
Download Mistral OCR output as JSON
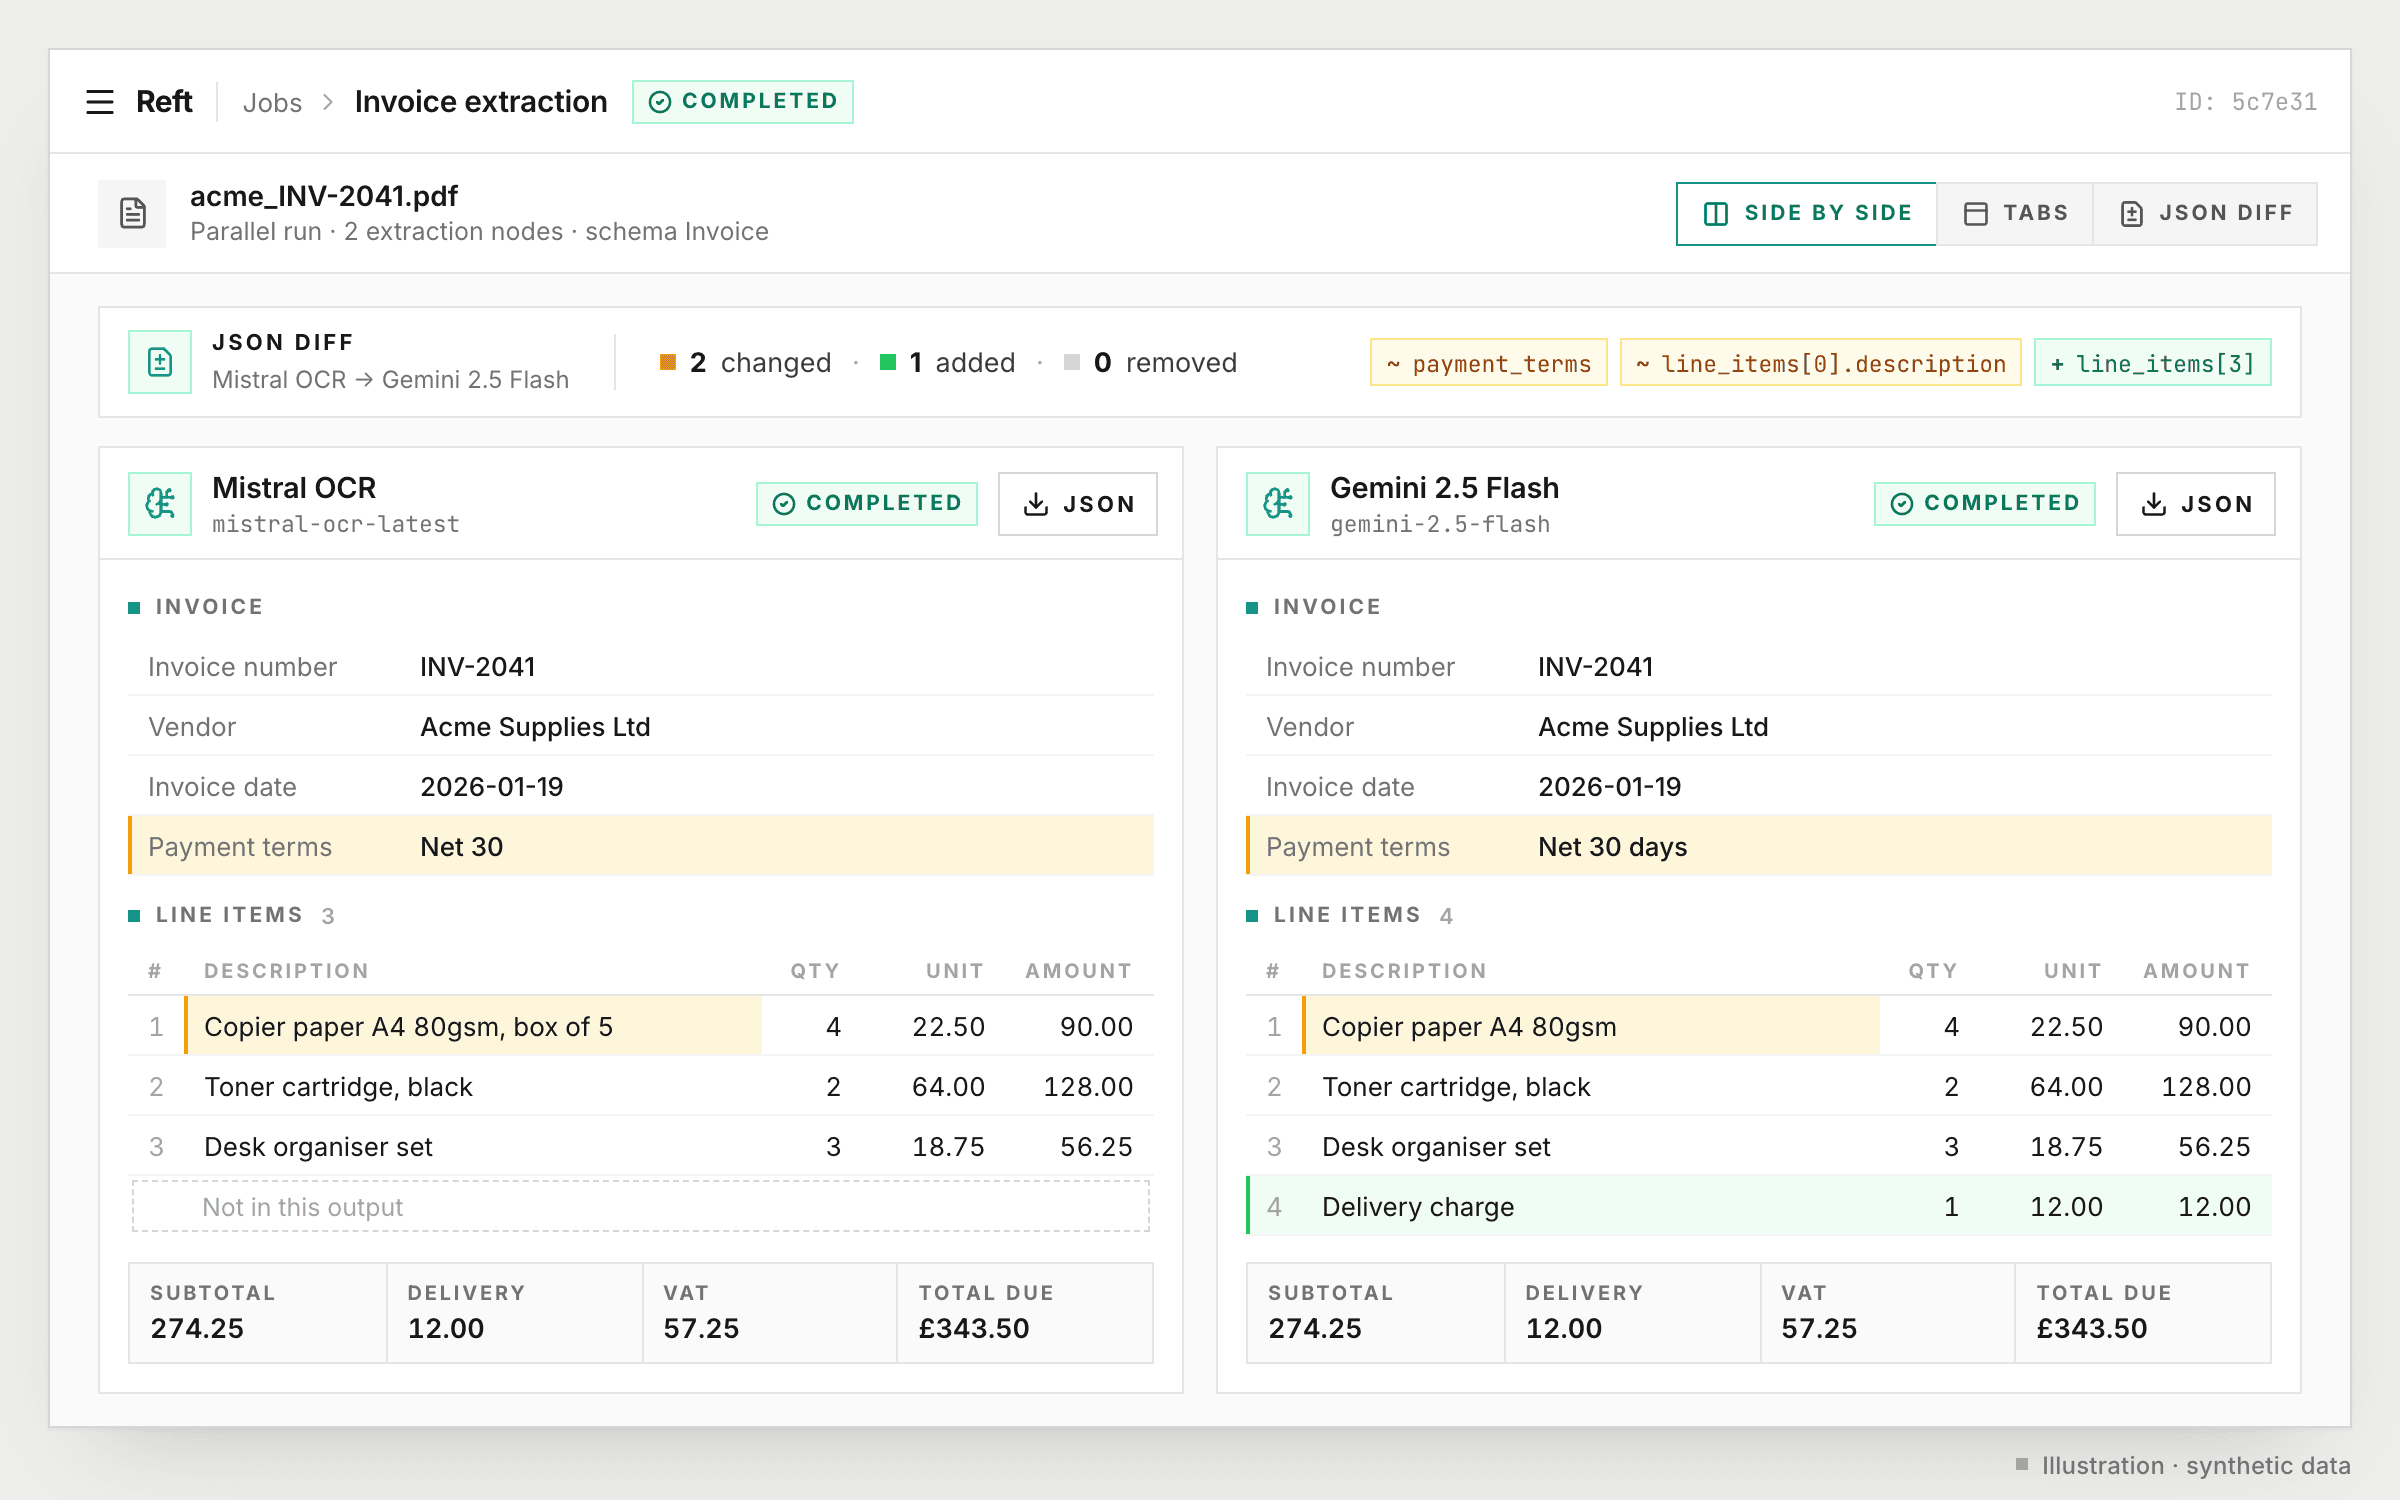1078,504
